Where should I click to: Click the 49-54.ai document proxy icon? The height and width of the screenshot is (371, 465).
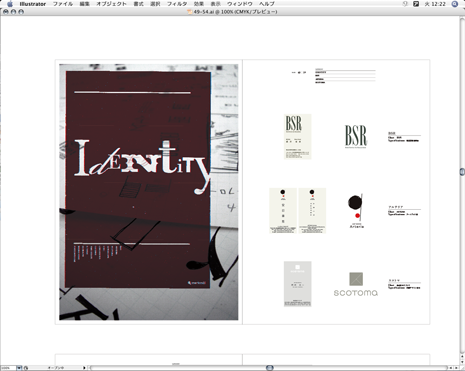point(190,12)
